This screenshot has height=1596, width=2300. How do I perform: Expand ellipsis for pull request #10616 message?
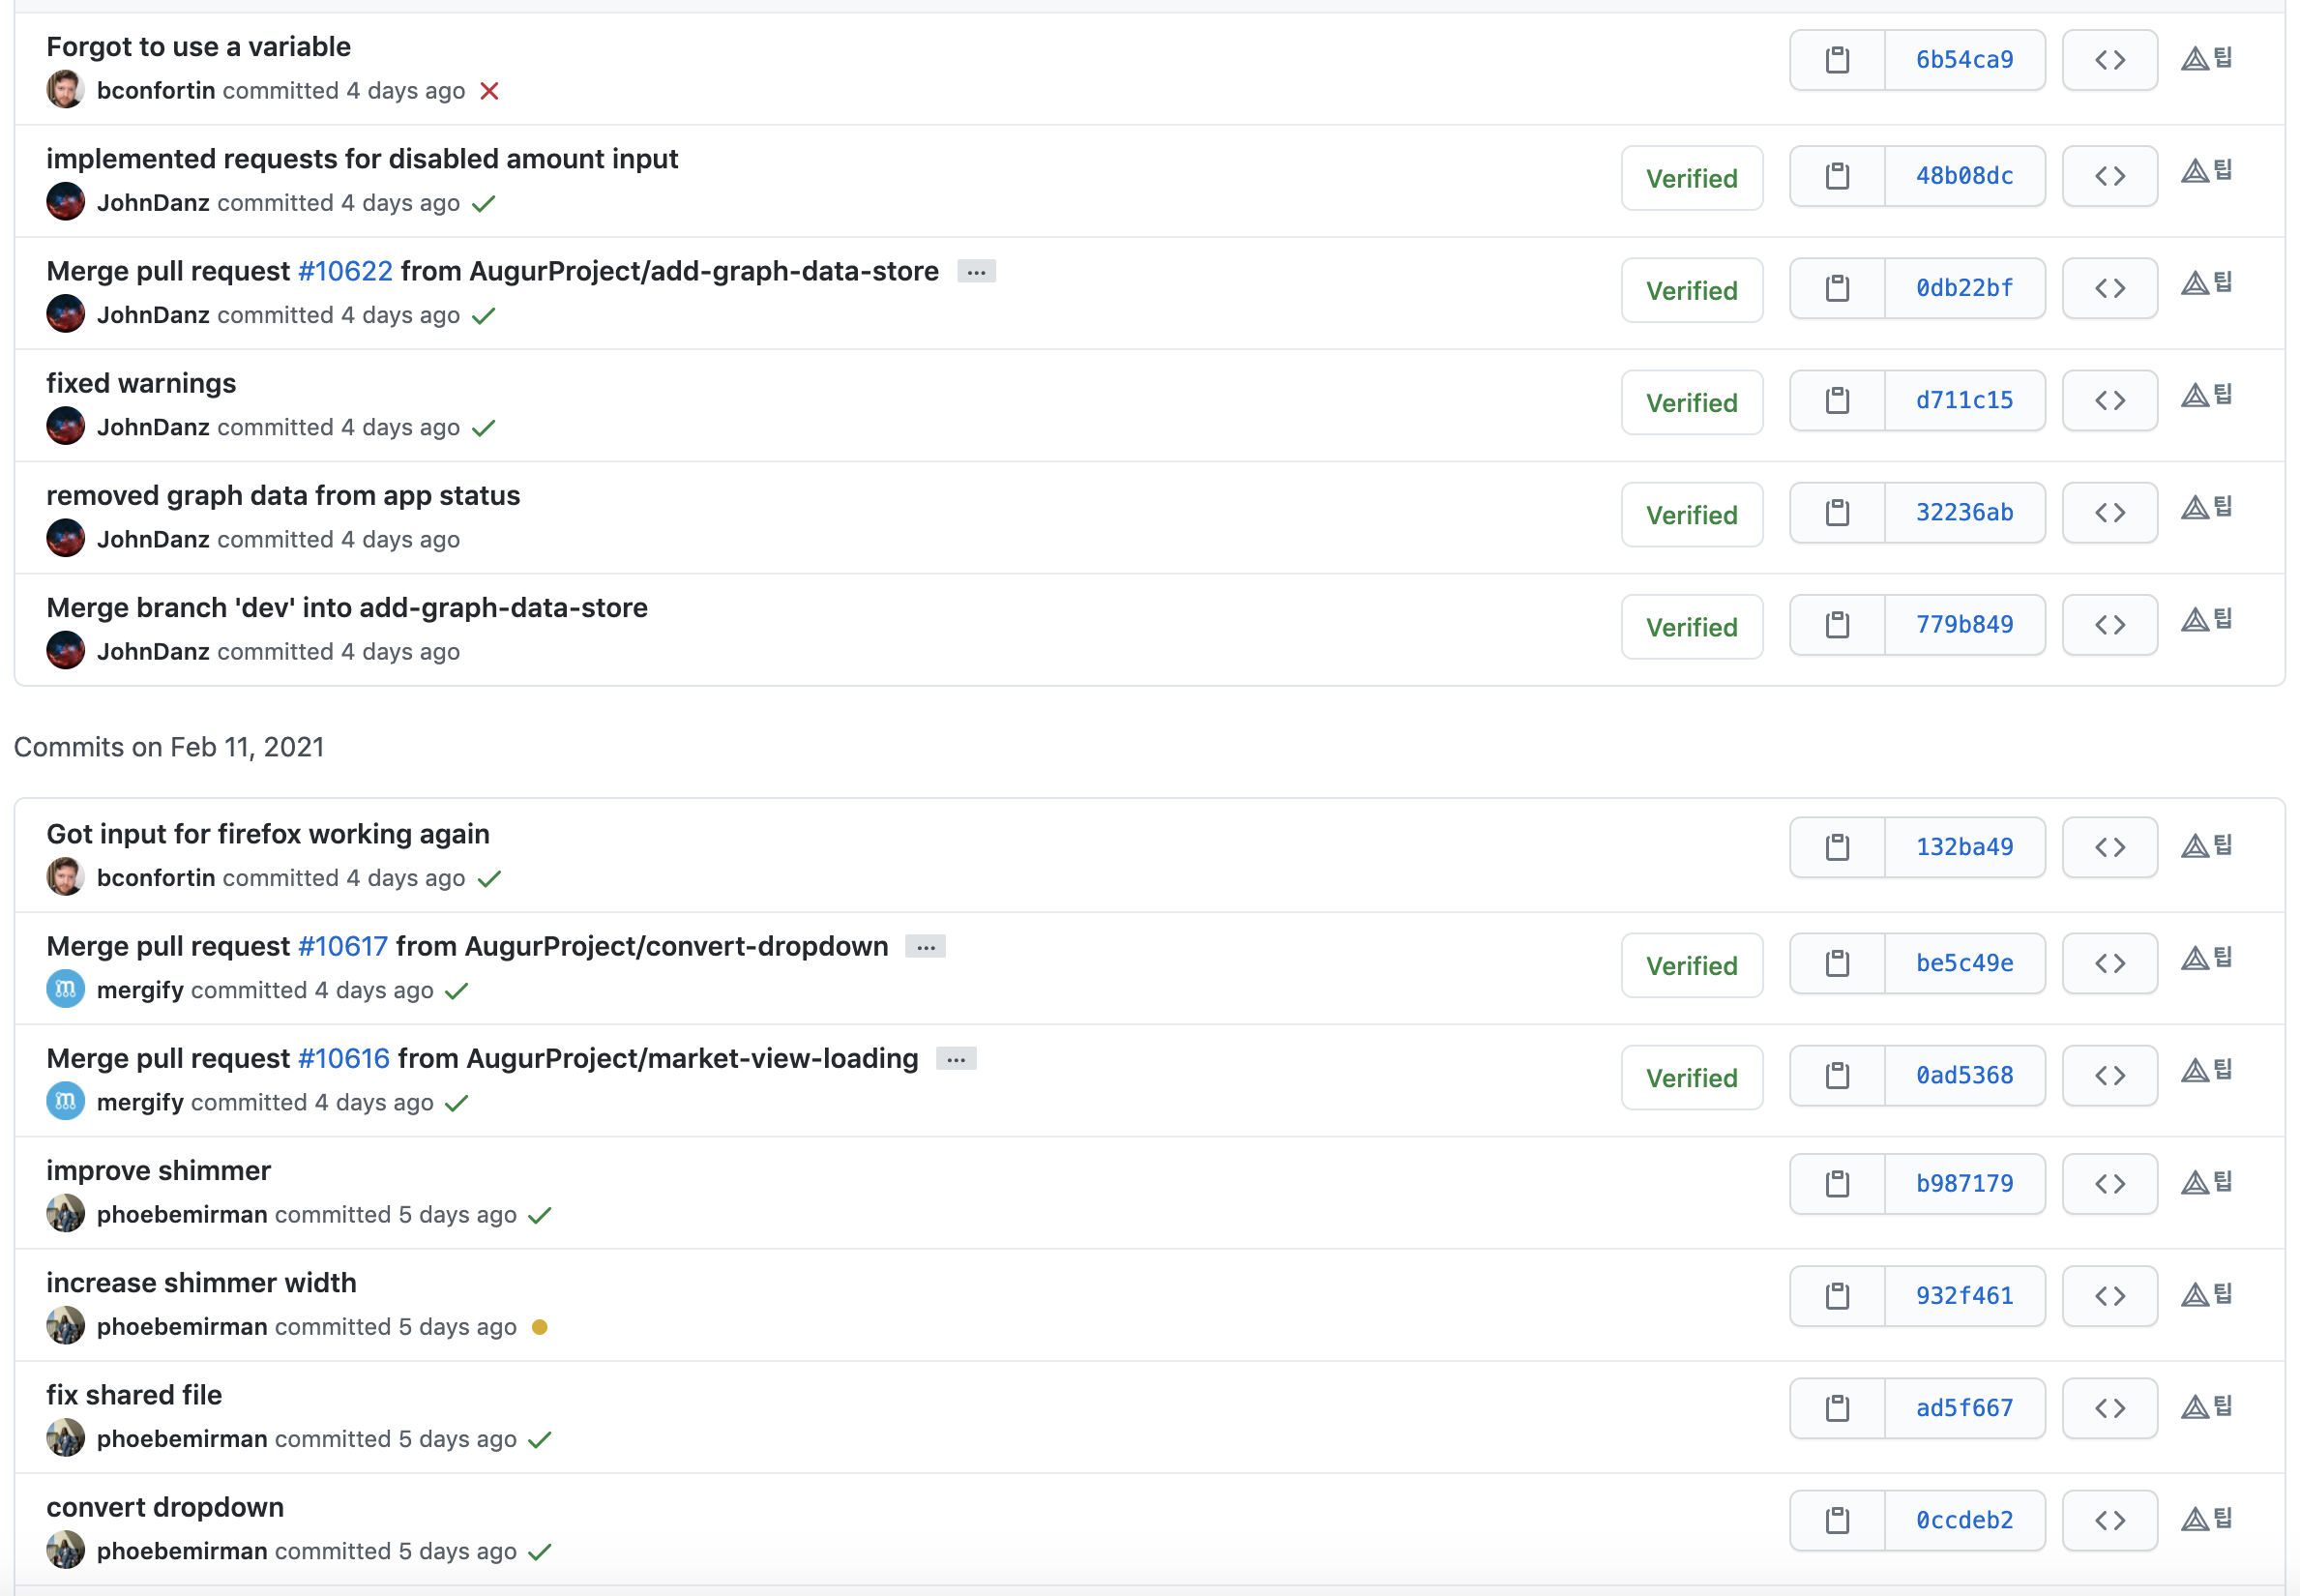(955, 1059)
